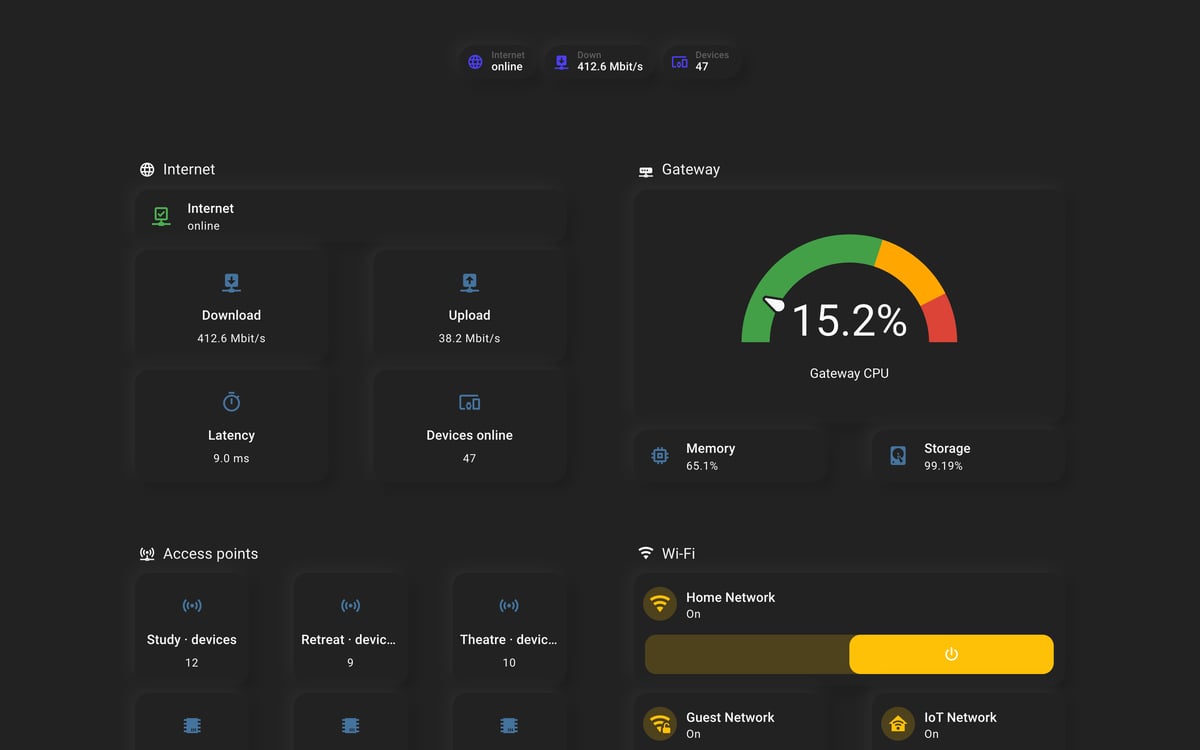Click the globe icon in Internet chip
1200x750 pixels.
(475, 62)
